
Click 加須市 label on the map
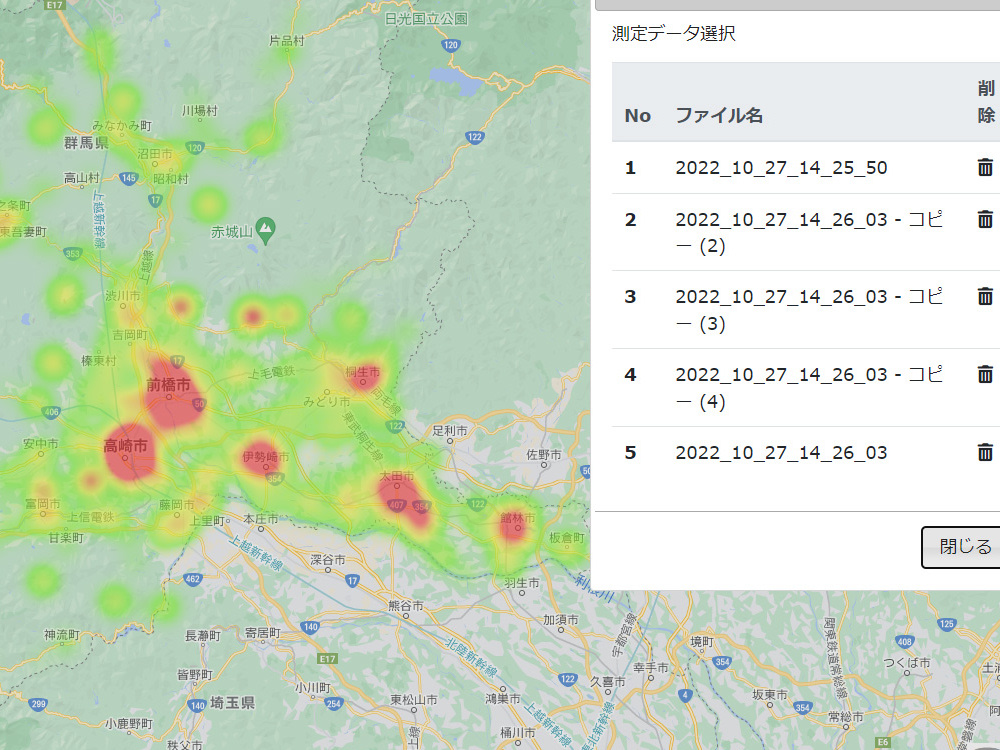coord(561,619)
